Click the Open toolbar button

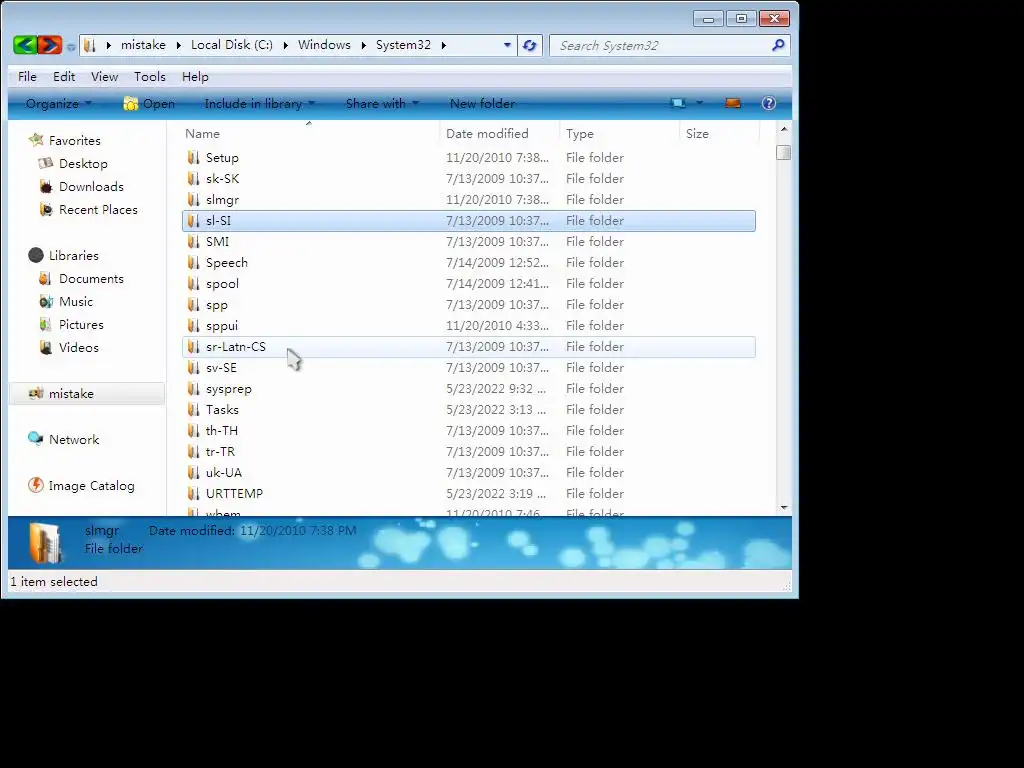coord(149,103)
